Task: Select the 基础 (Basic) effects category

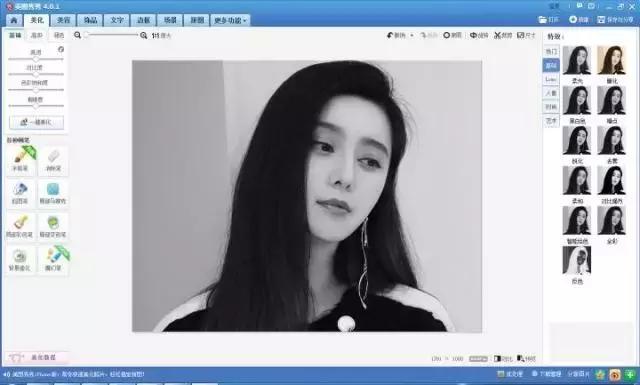Action: (551, 65)
